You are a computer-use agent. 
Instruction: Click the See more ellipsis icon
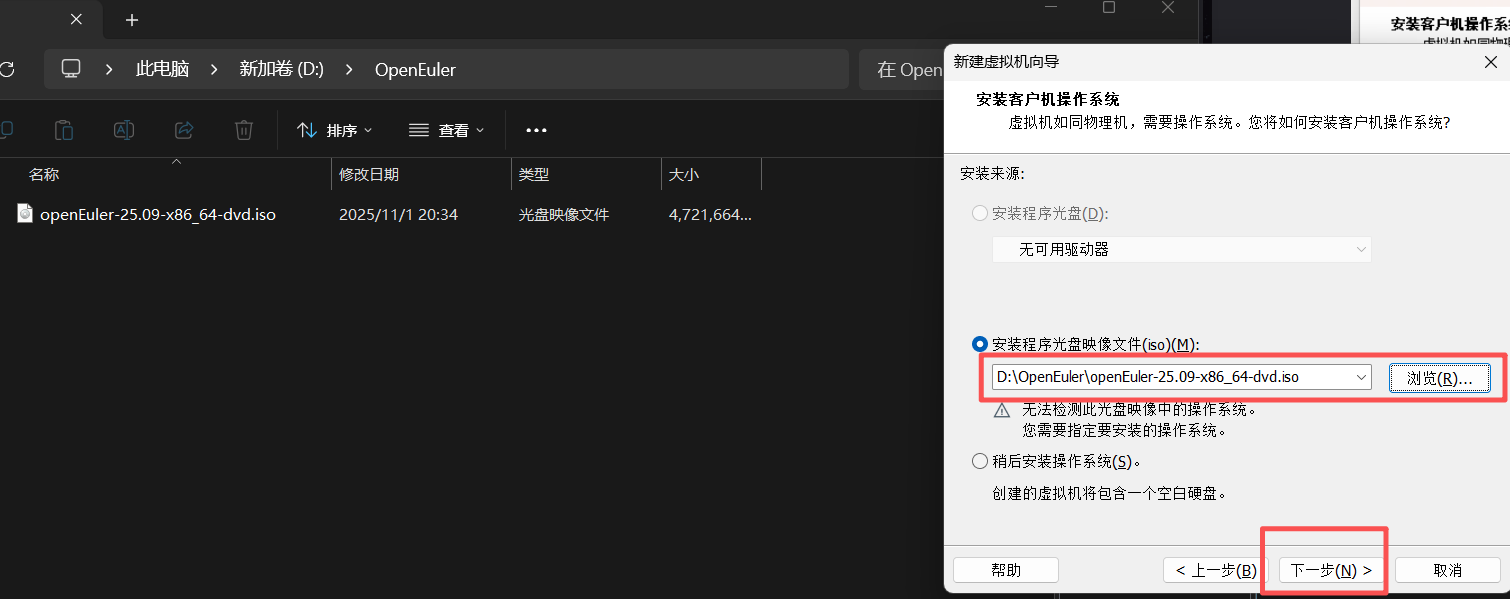click(536, 130)
